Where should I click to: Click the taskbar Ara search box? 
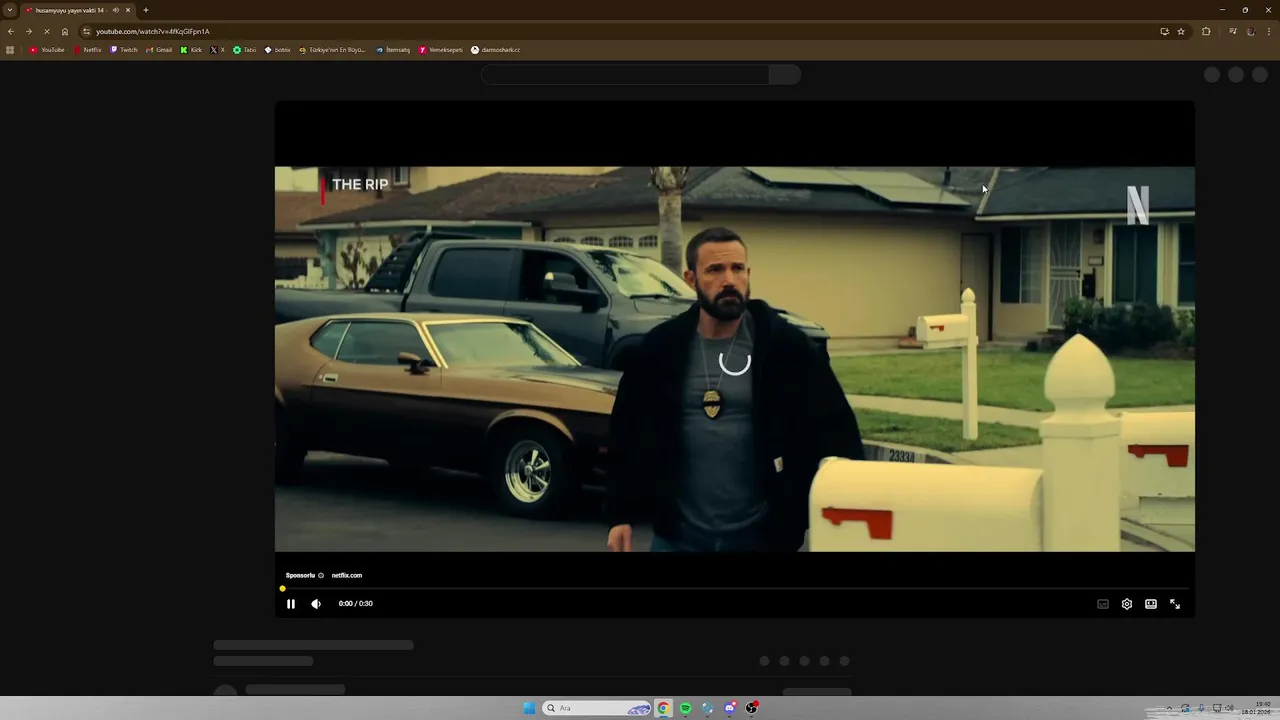click(x=598, y=708)
